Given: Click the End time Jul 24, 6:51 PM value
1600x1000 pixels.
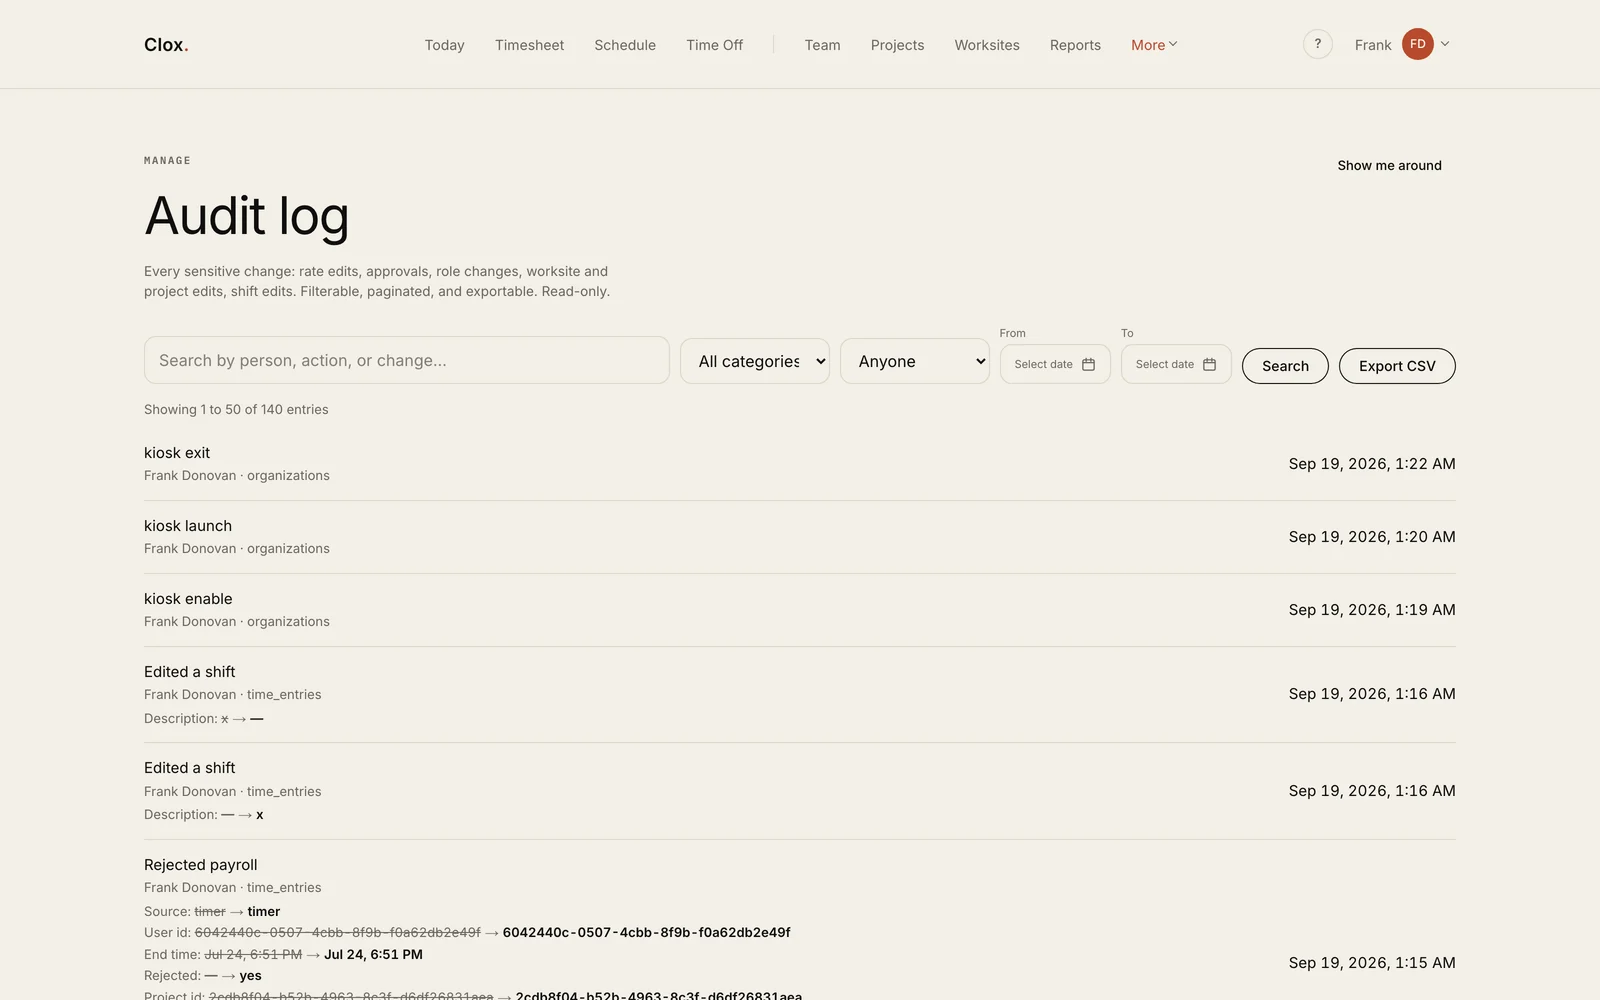Looking at the screenshot, I should click(x=373, y=955).
